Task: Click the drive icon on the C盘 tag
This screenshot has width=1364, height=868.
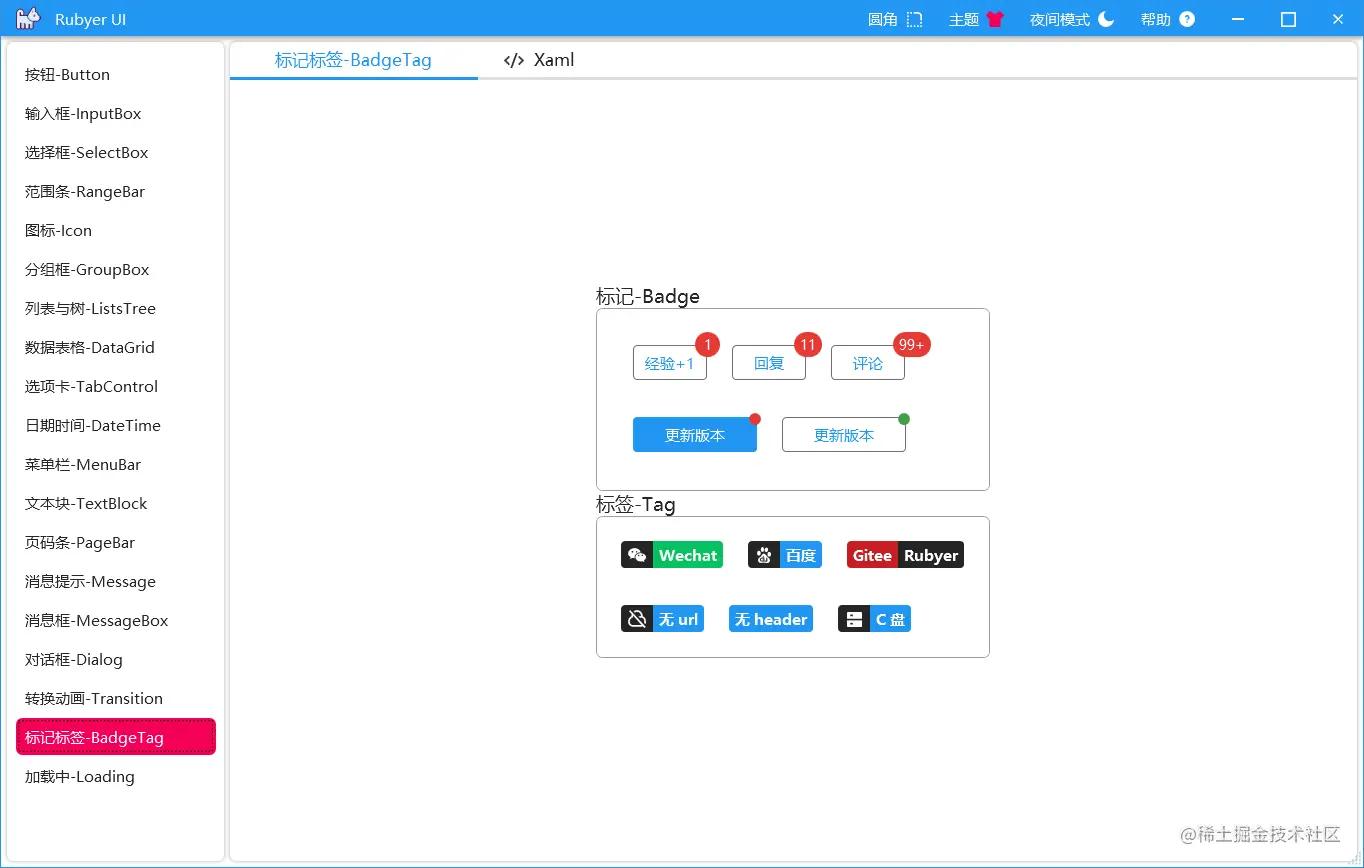Action: click(x=853, y=618)
